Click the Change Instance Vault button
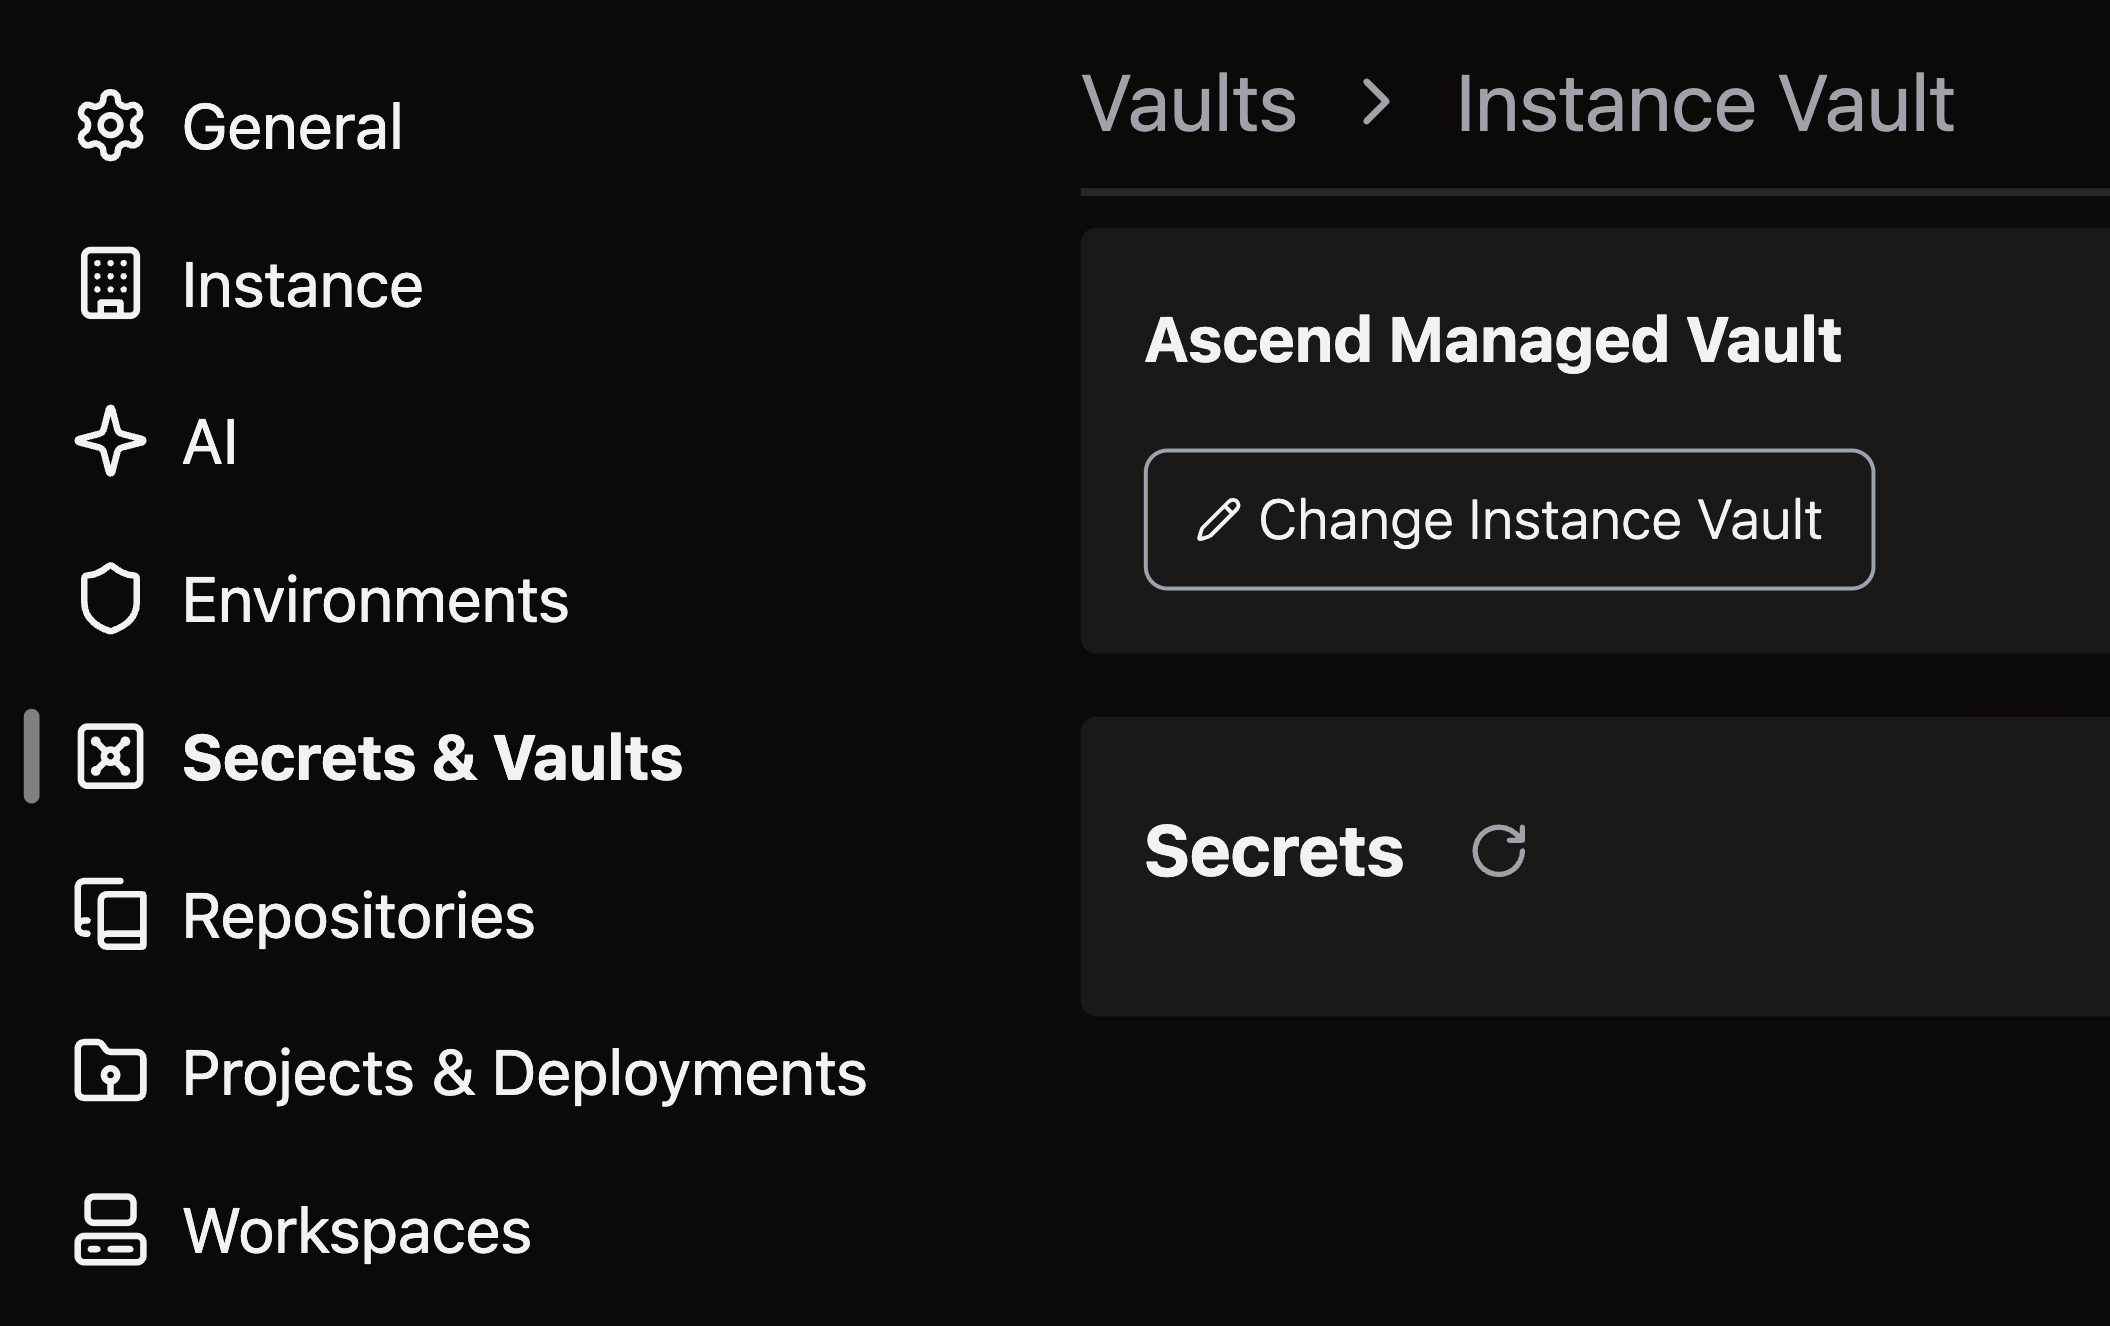The image size is (2110, 1326). pyautogui.click(x=1508, y=520)
